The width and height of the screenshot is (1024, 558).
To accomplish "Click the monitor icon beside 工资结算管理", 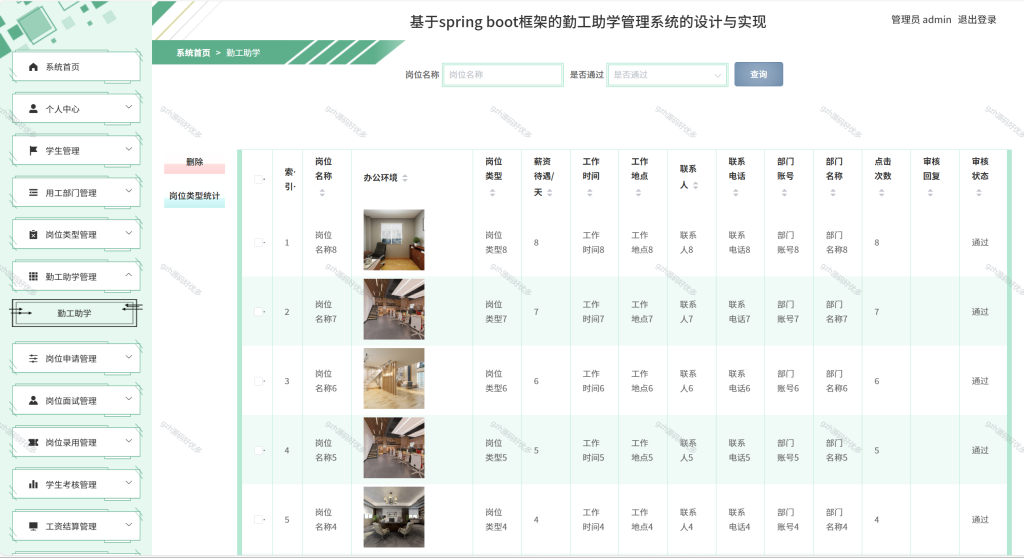I will point(33,526).
